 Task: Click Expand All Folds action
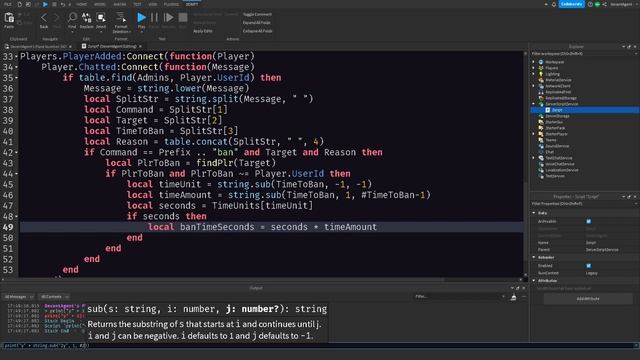click(x=256, y=23)
